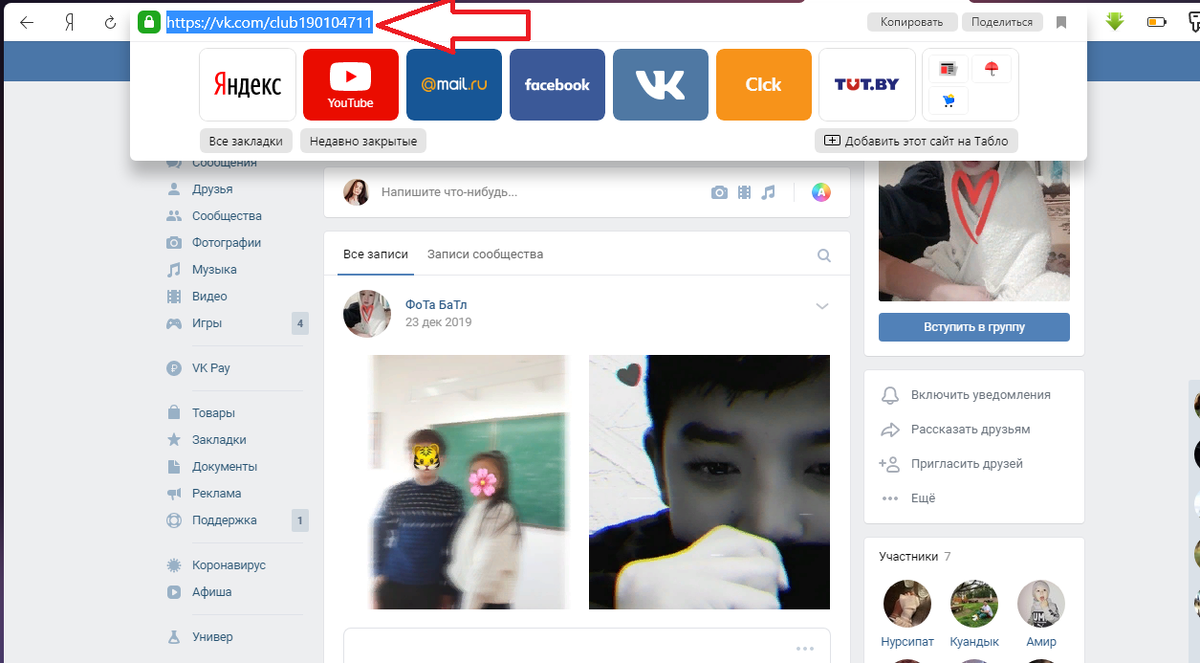Image resolution: width=1200 pixels, height=663 pixels.
Task: Switch to the Записи сообщества tab
Action: click(485, 255)
